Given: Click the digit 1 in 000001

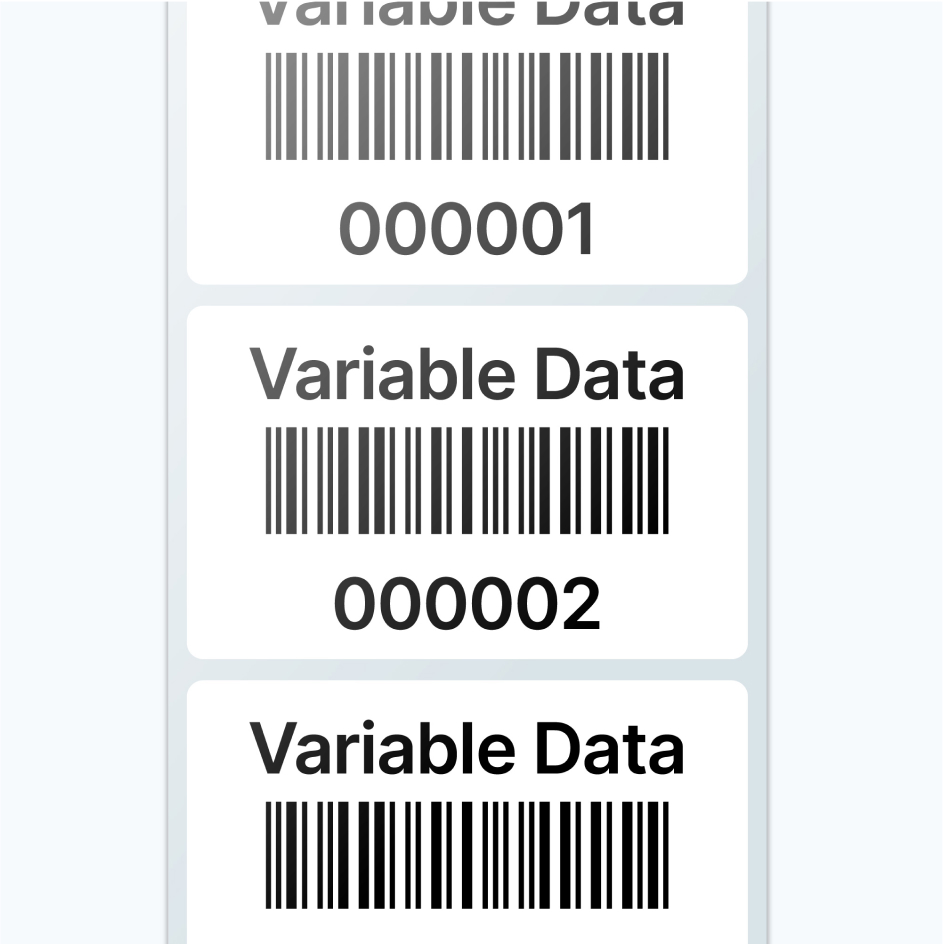Looking at the screenshot, I should [x=579, y=229].
